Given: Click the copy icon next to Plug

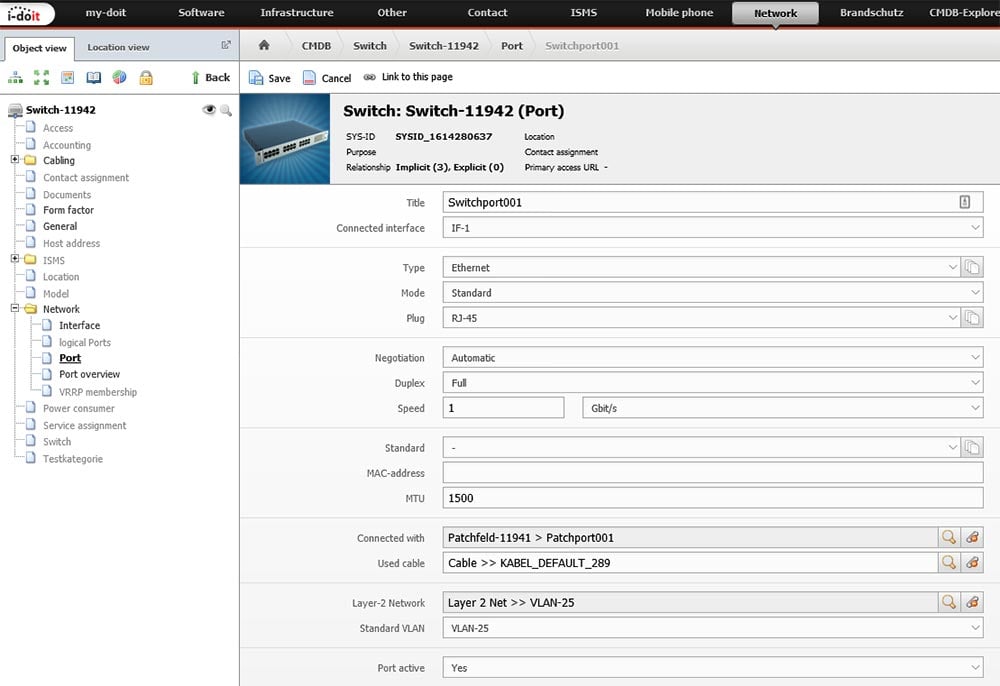Looking at the screenshot, I should click(x=972, y=317).
